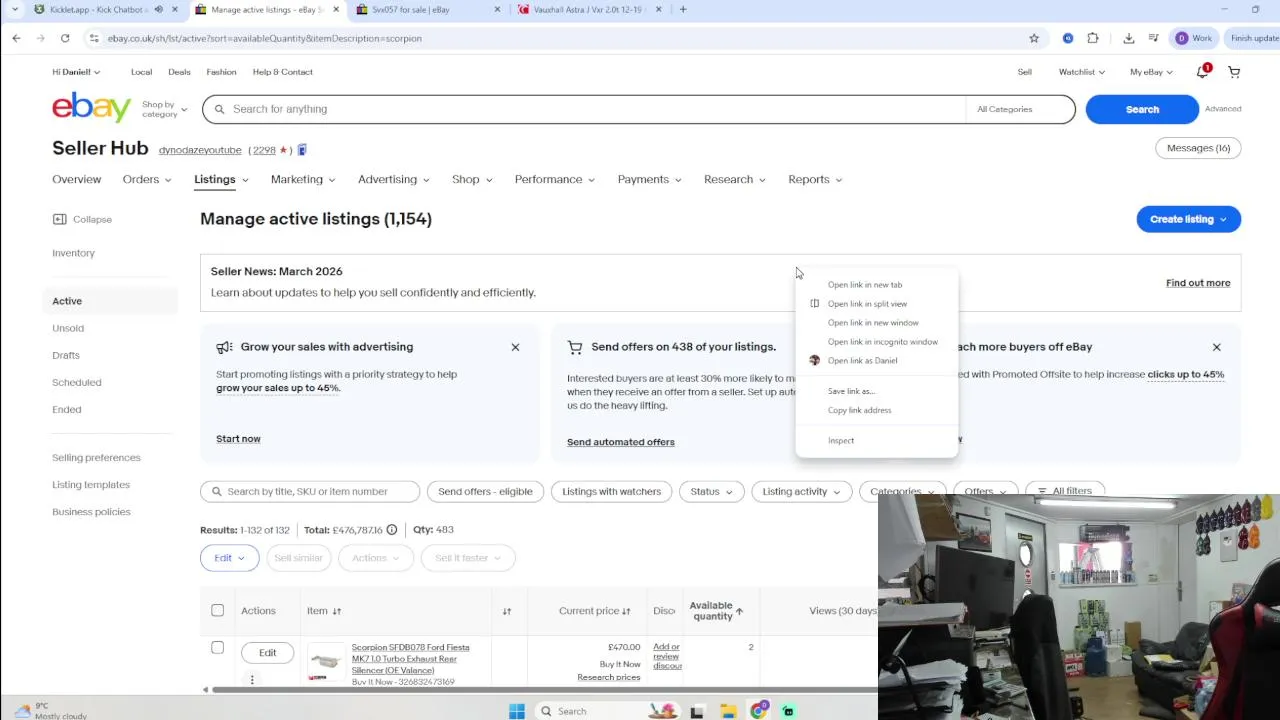Sort by Current price column arrows

pyautogui.click(x=626, y=611)
